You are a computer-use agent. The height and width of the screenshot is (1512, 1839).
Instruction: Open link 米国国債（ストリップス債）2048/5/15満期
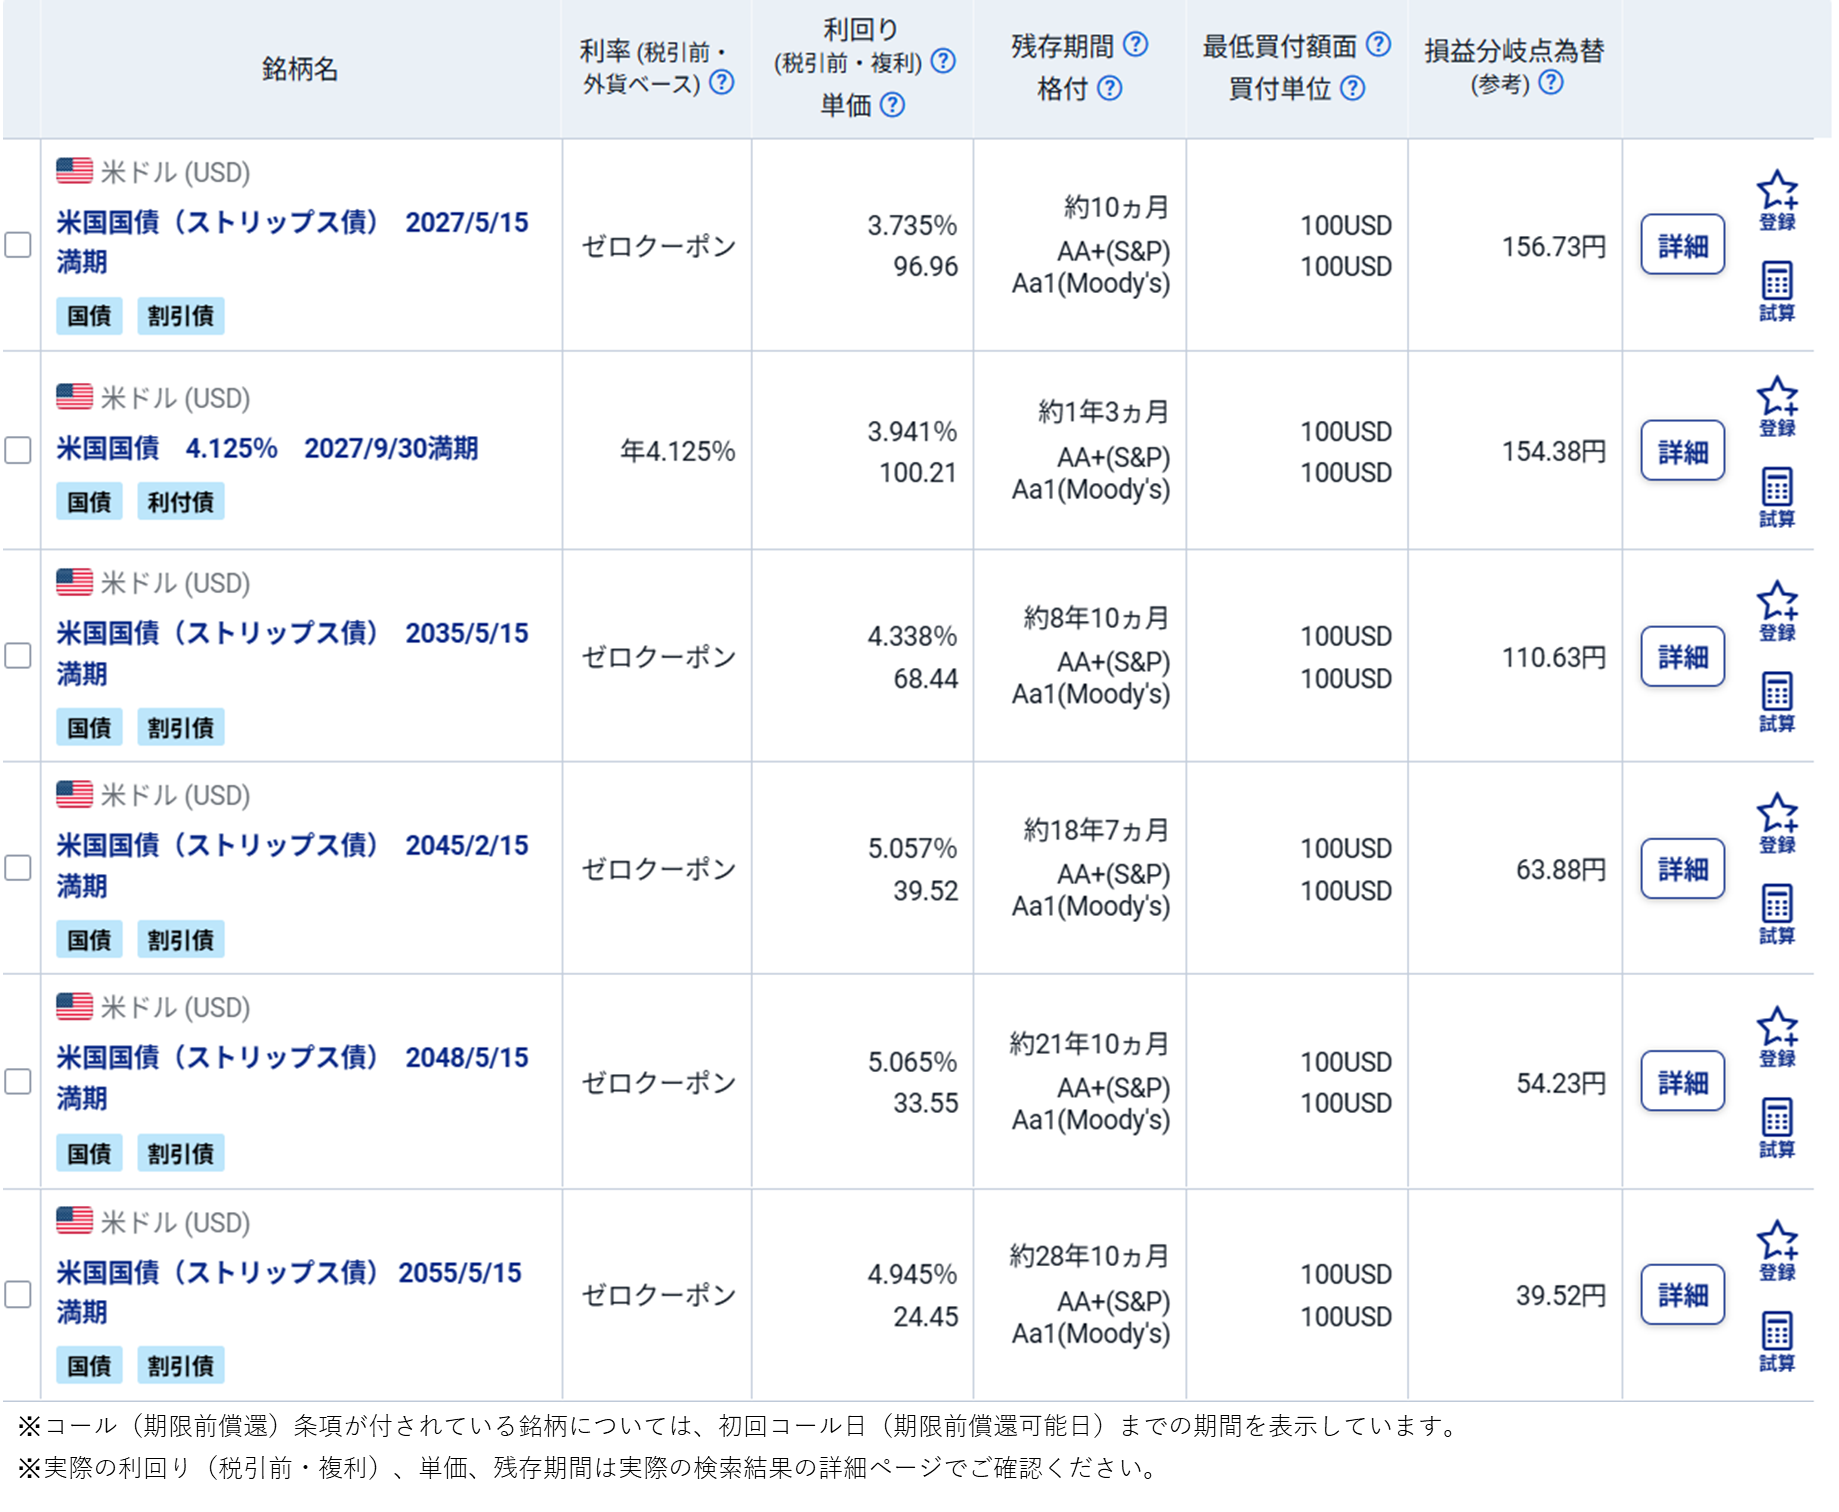point(292,1078)
